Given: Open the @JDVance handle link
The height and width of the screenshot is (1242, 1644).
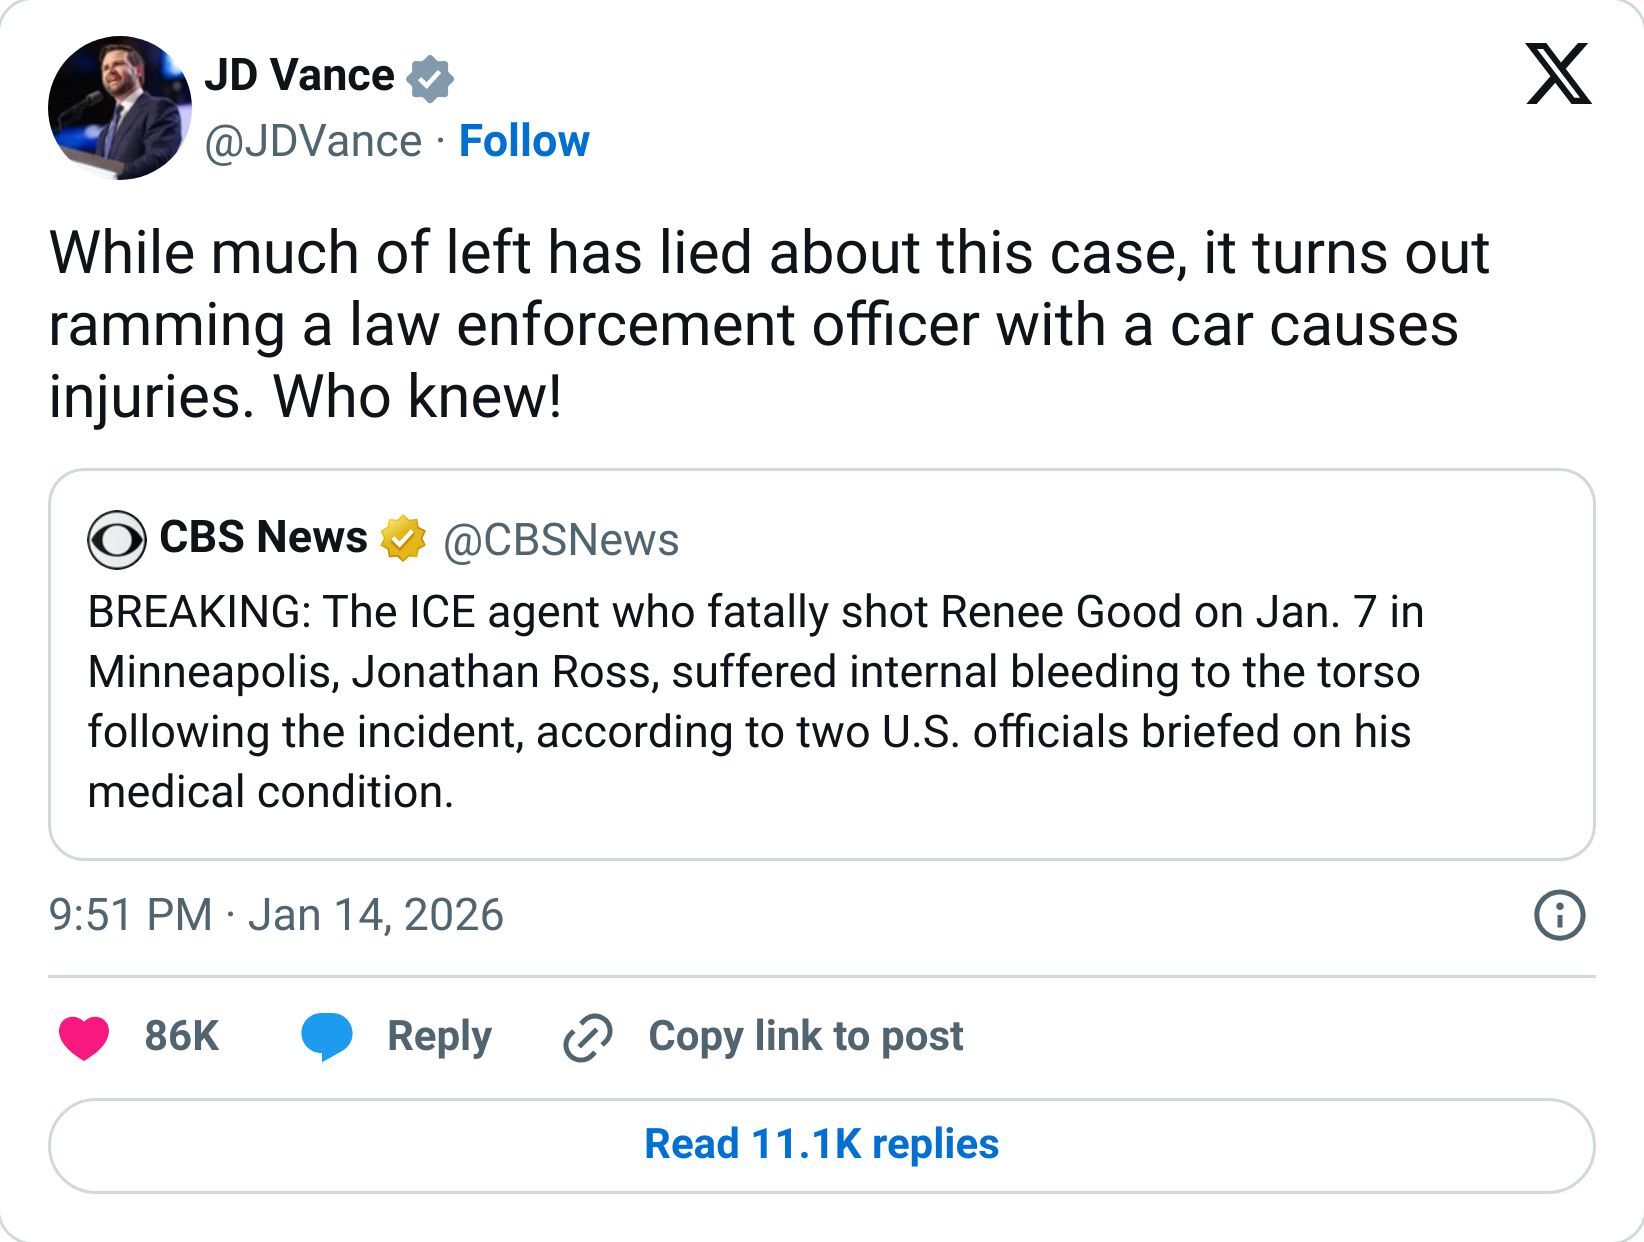Looking at the screenshot, I should (x=313, y=141).
